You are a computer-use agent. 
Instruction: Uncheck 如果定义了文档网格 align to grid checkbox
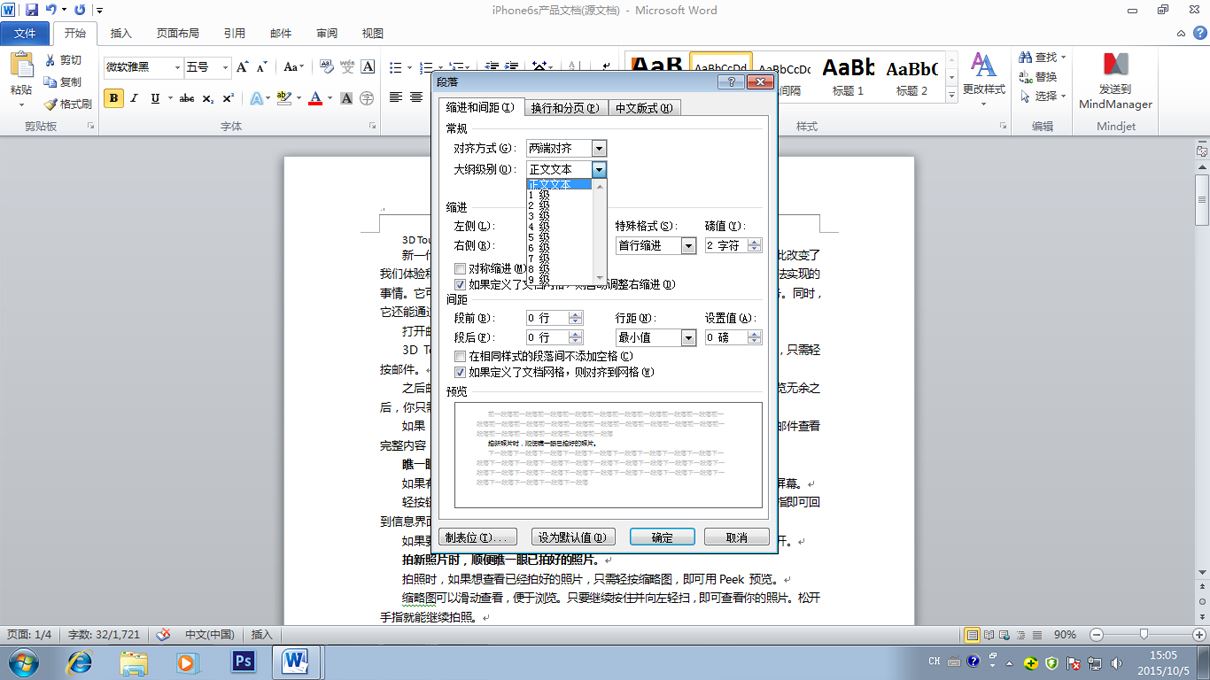click(460, 372)
